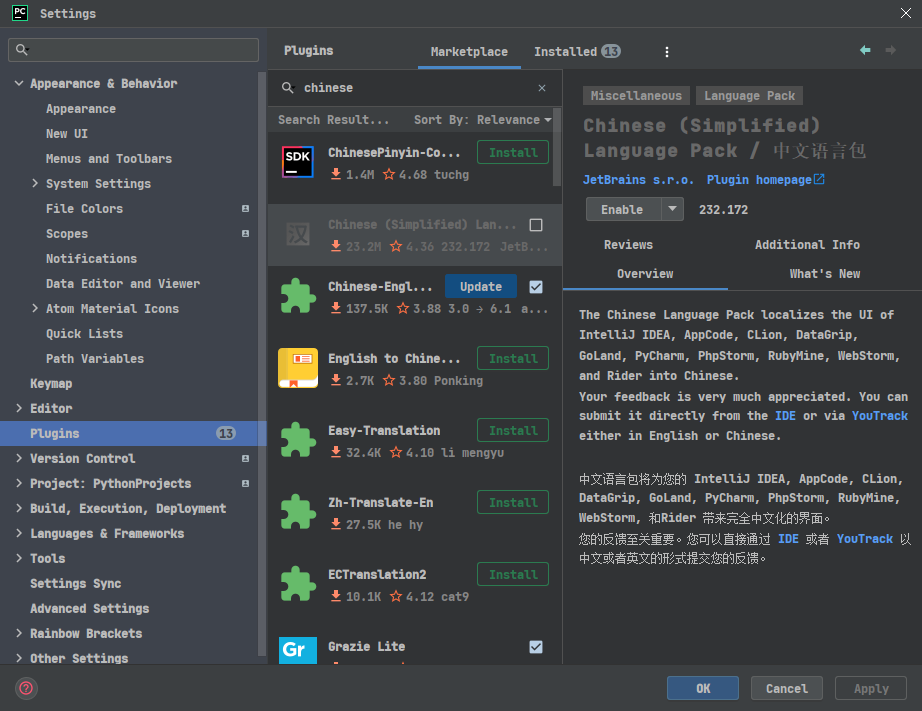Screen dimensions: 922x711
Task: Click the Easy-Translation puzzle piece icon
Action: (x=298, y=440)
